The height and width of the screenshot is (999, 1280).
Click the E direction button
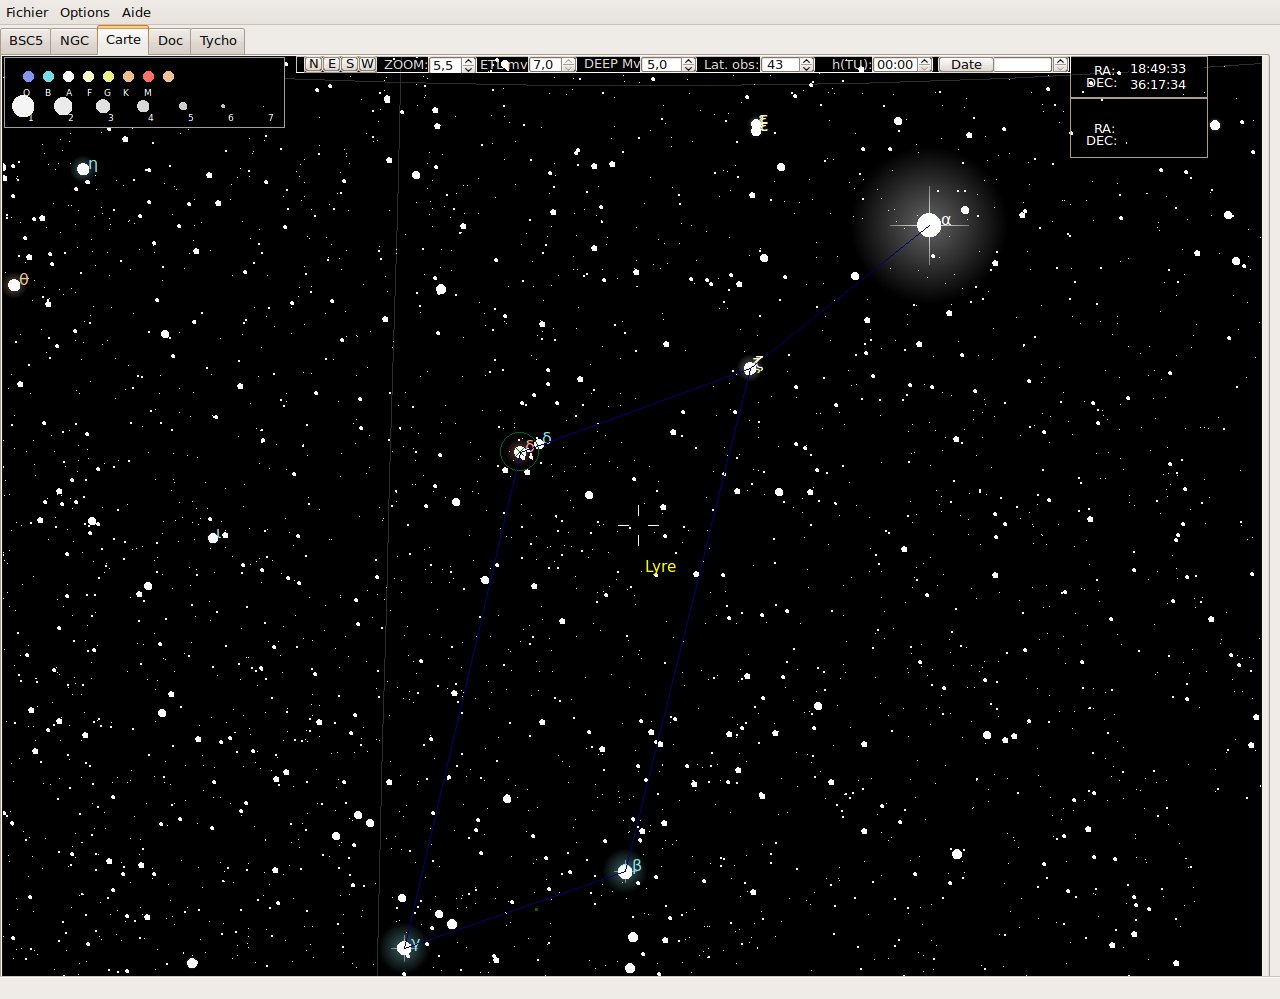click(x=332, y=64)
